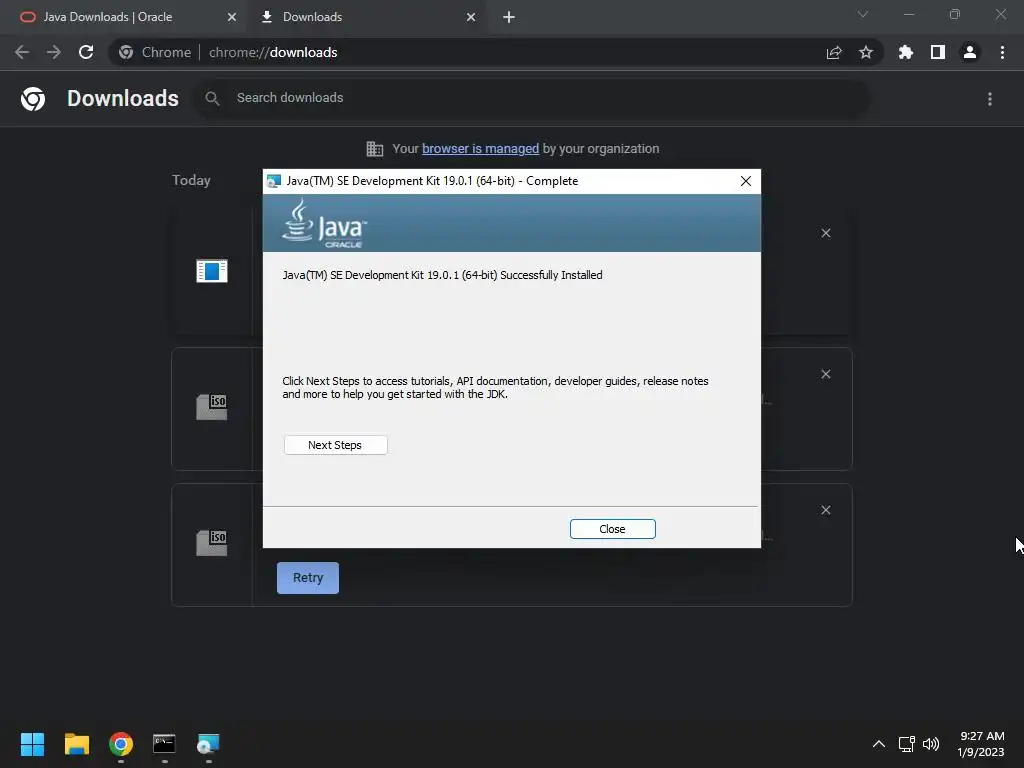The width and height of the screenshot is (1024, 768).
Task: Share this page using the share icon
Action: [x=834, y=52]
